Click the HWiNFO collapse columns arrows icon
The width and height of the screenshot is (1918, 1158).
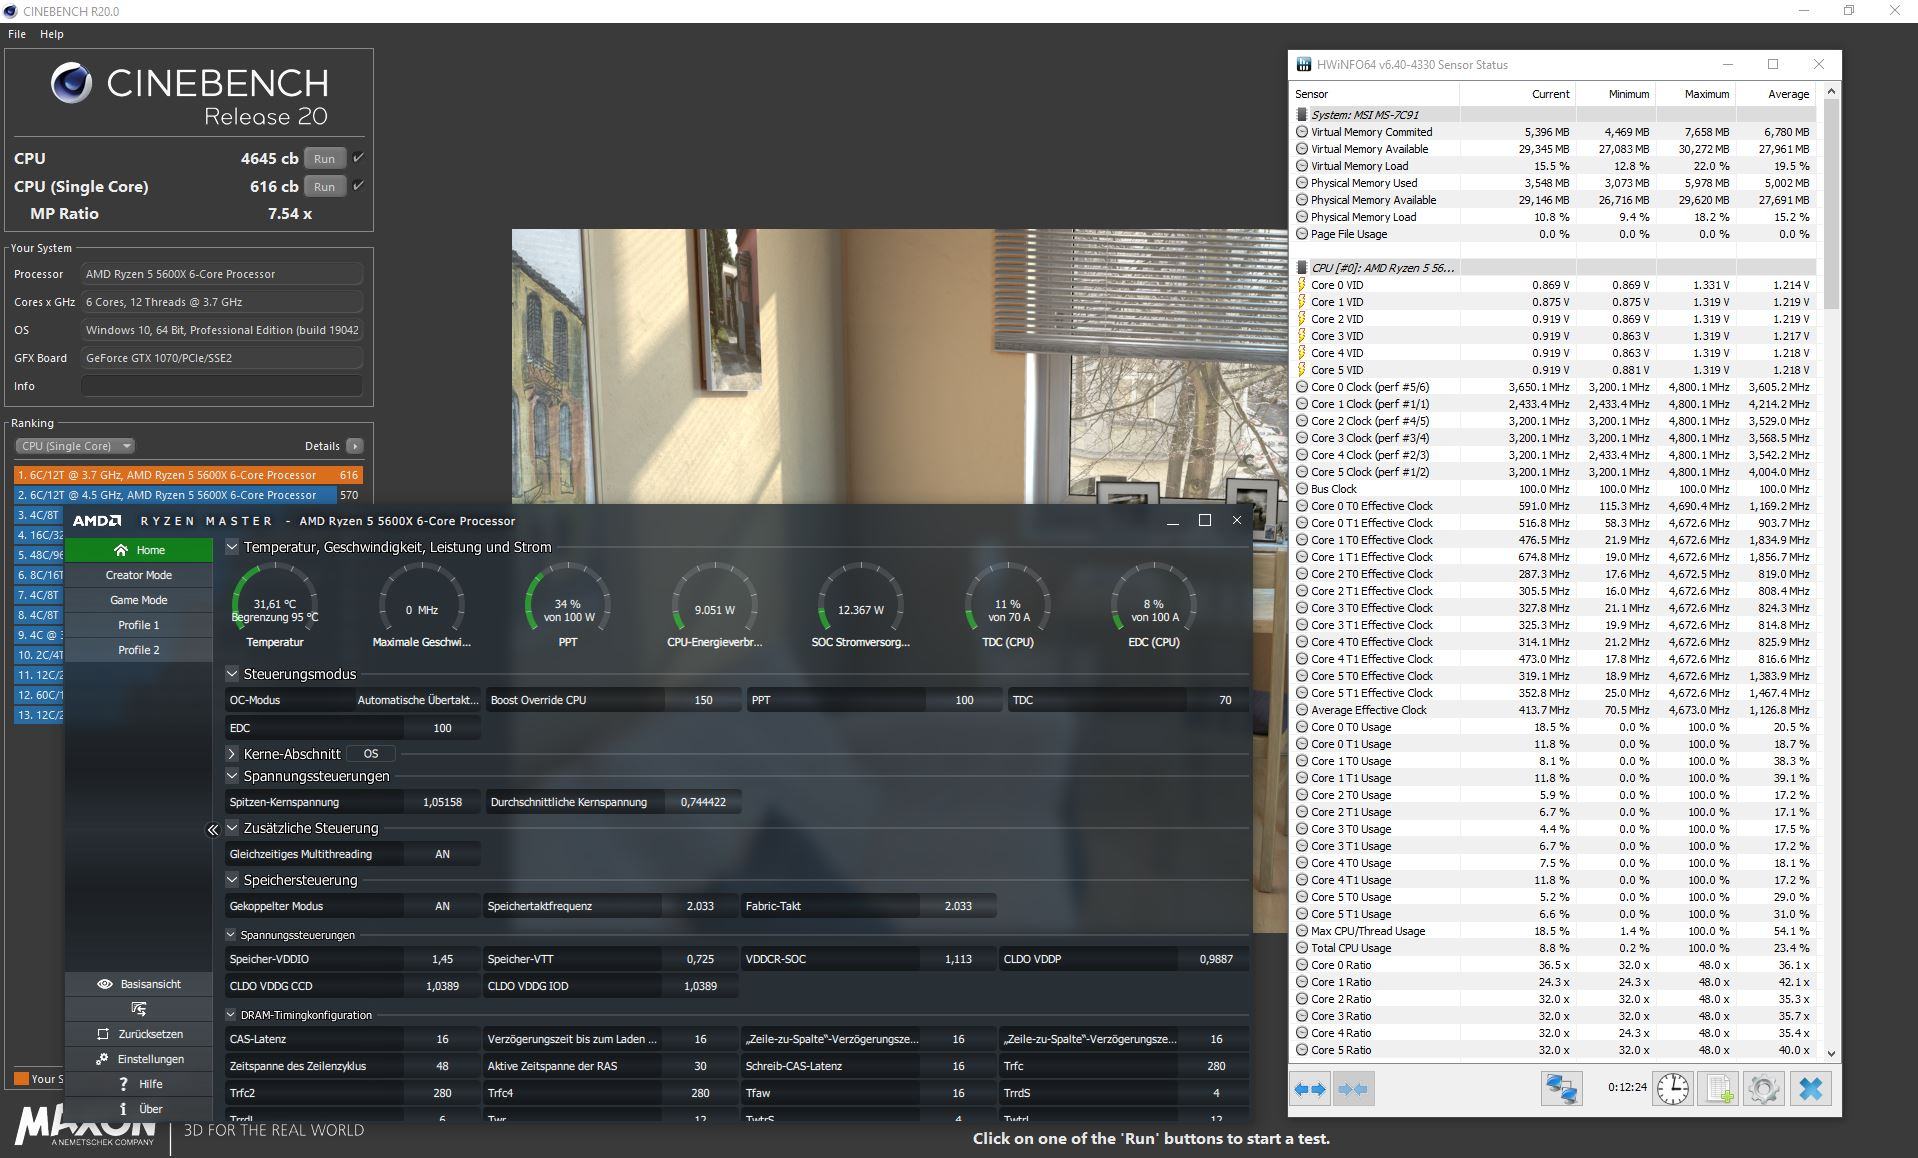click(x=1352, y=1088)
